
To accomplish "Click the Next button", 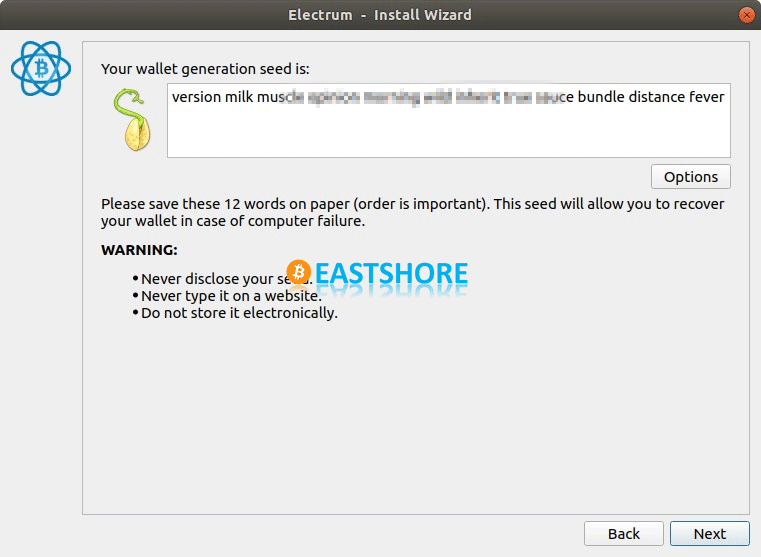I will [x=710, y=534].
